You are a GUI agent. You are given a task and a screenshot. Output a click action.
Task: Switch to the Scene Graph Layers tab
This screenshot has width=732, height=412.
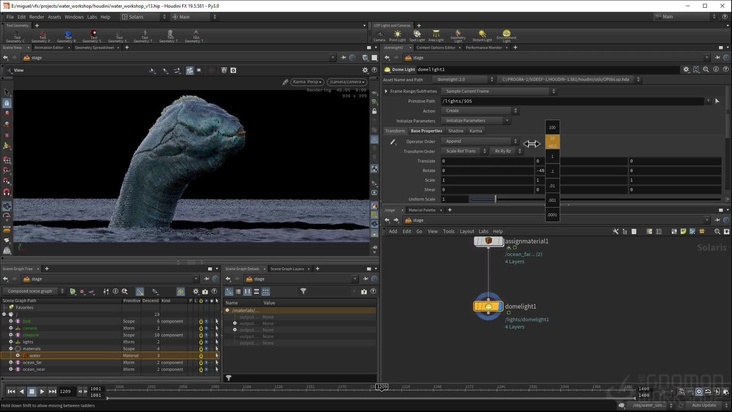[x=287, y=269]
